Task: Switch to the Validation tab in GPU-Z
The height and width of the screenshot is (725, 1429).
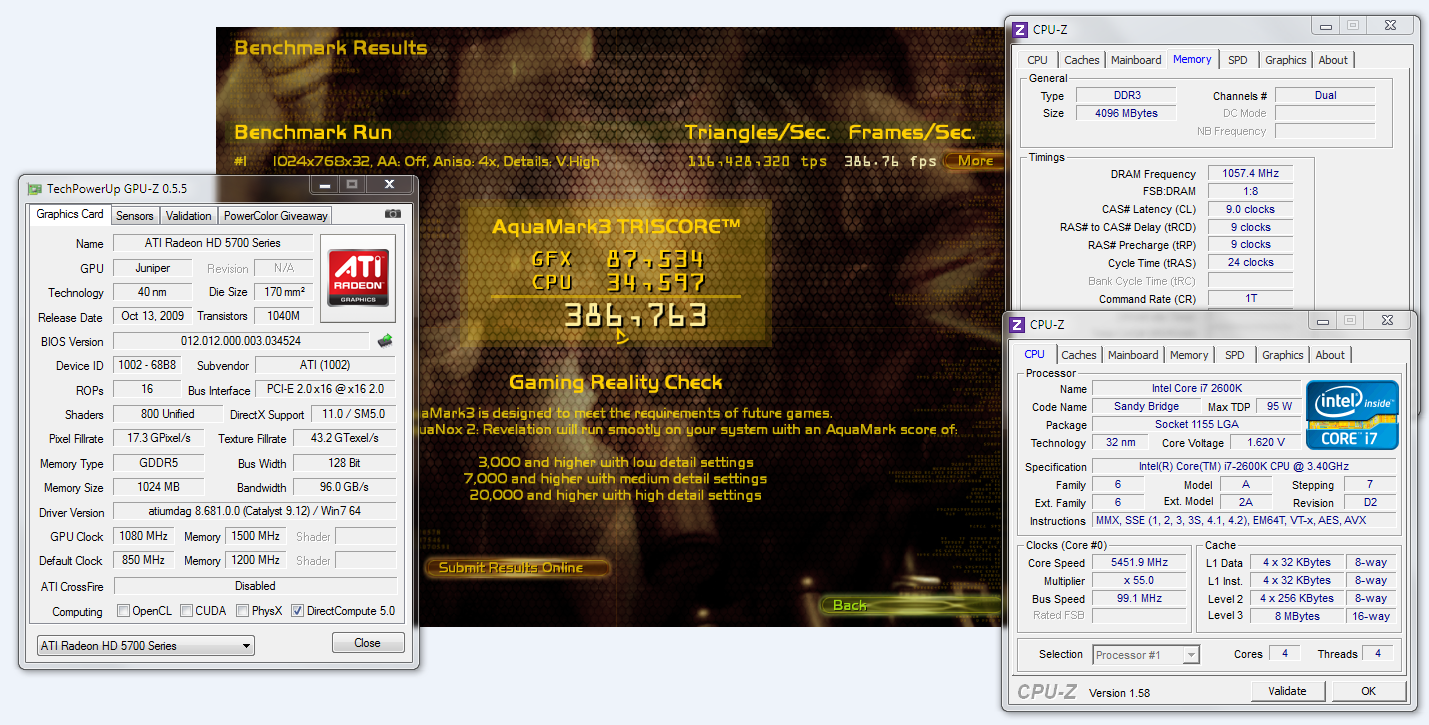Action: pos(189,216)
